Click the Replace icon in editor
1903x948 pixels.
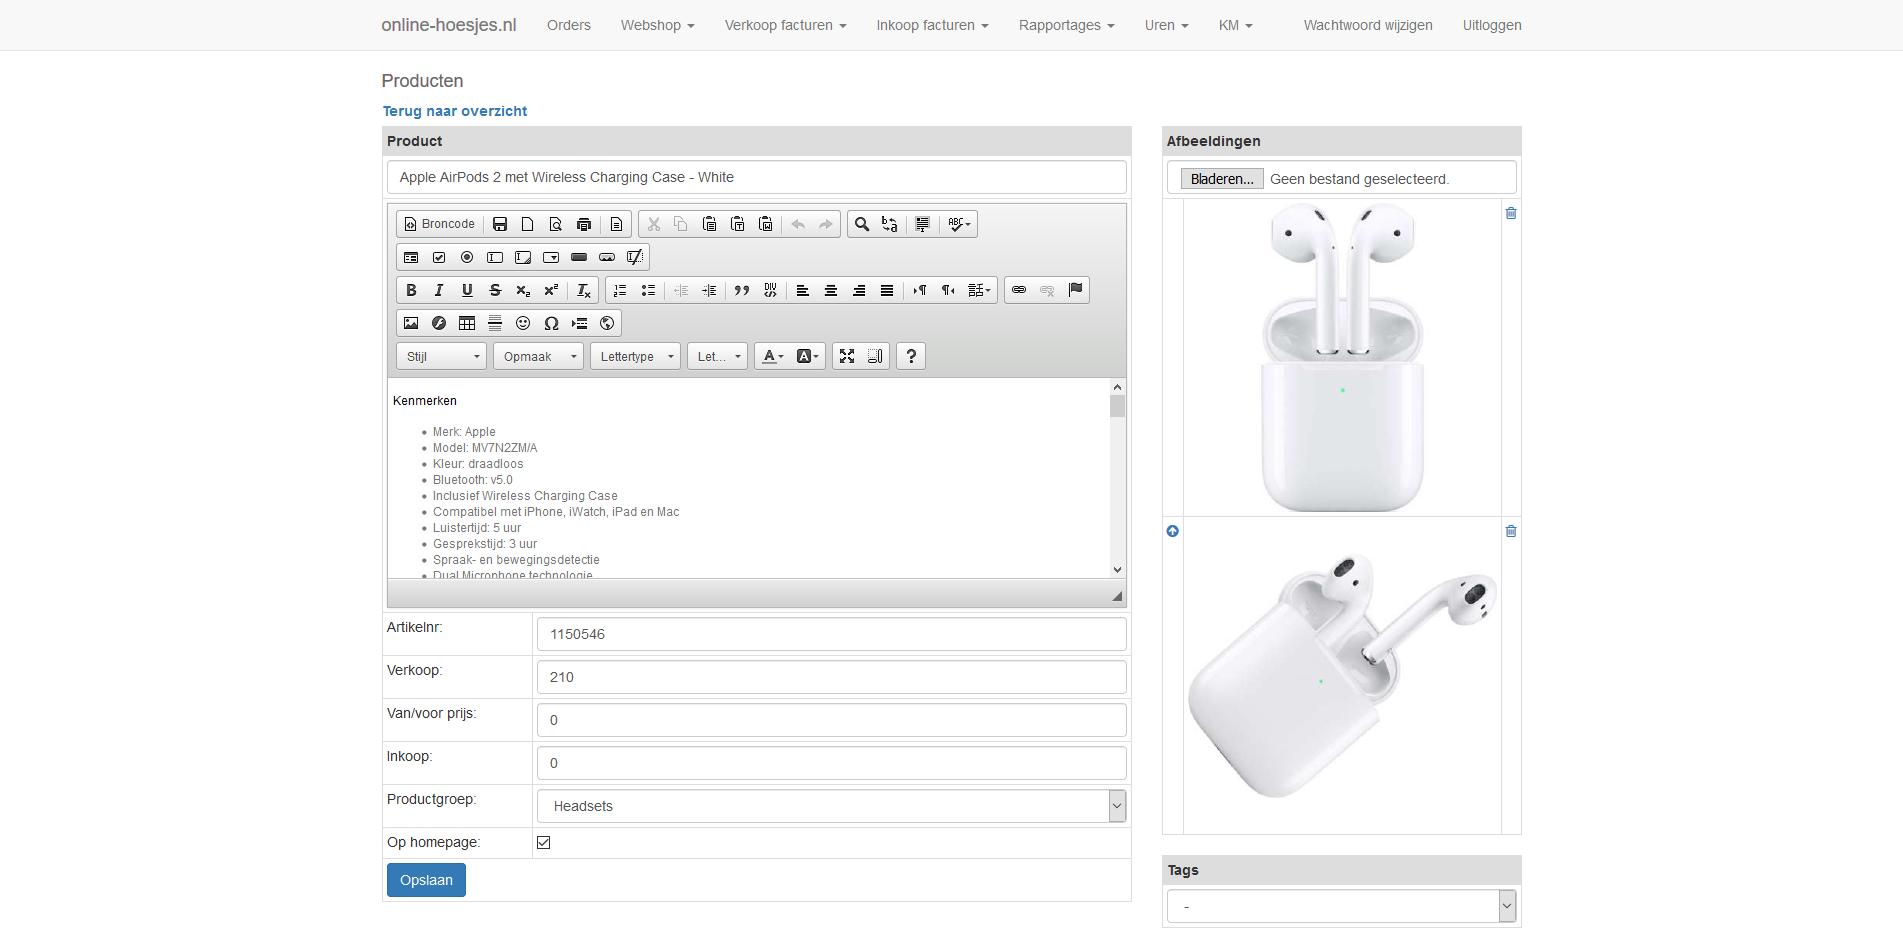point(890,224)
